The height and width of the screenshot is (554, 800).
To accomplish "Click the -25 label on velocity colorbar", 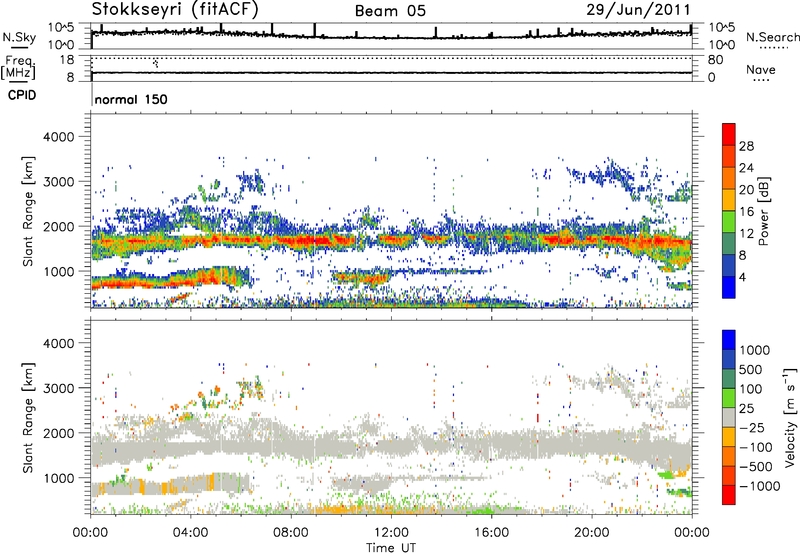I will click(751, 427).
